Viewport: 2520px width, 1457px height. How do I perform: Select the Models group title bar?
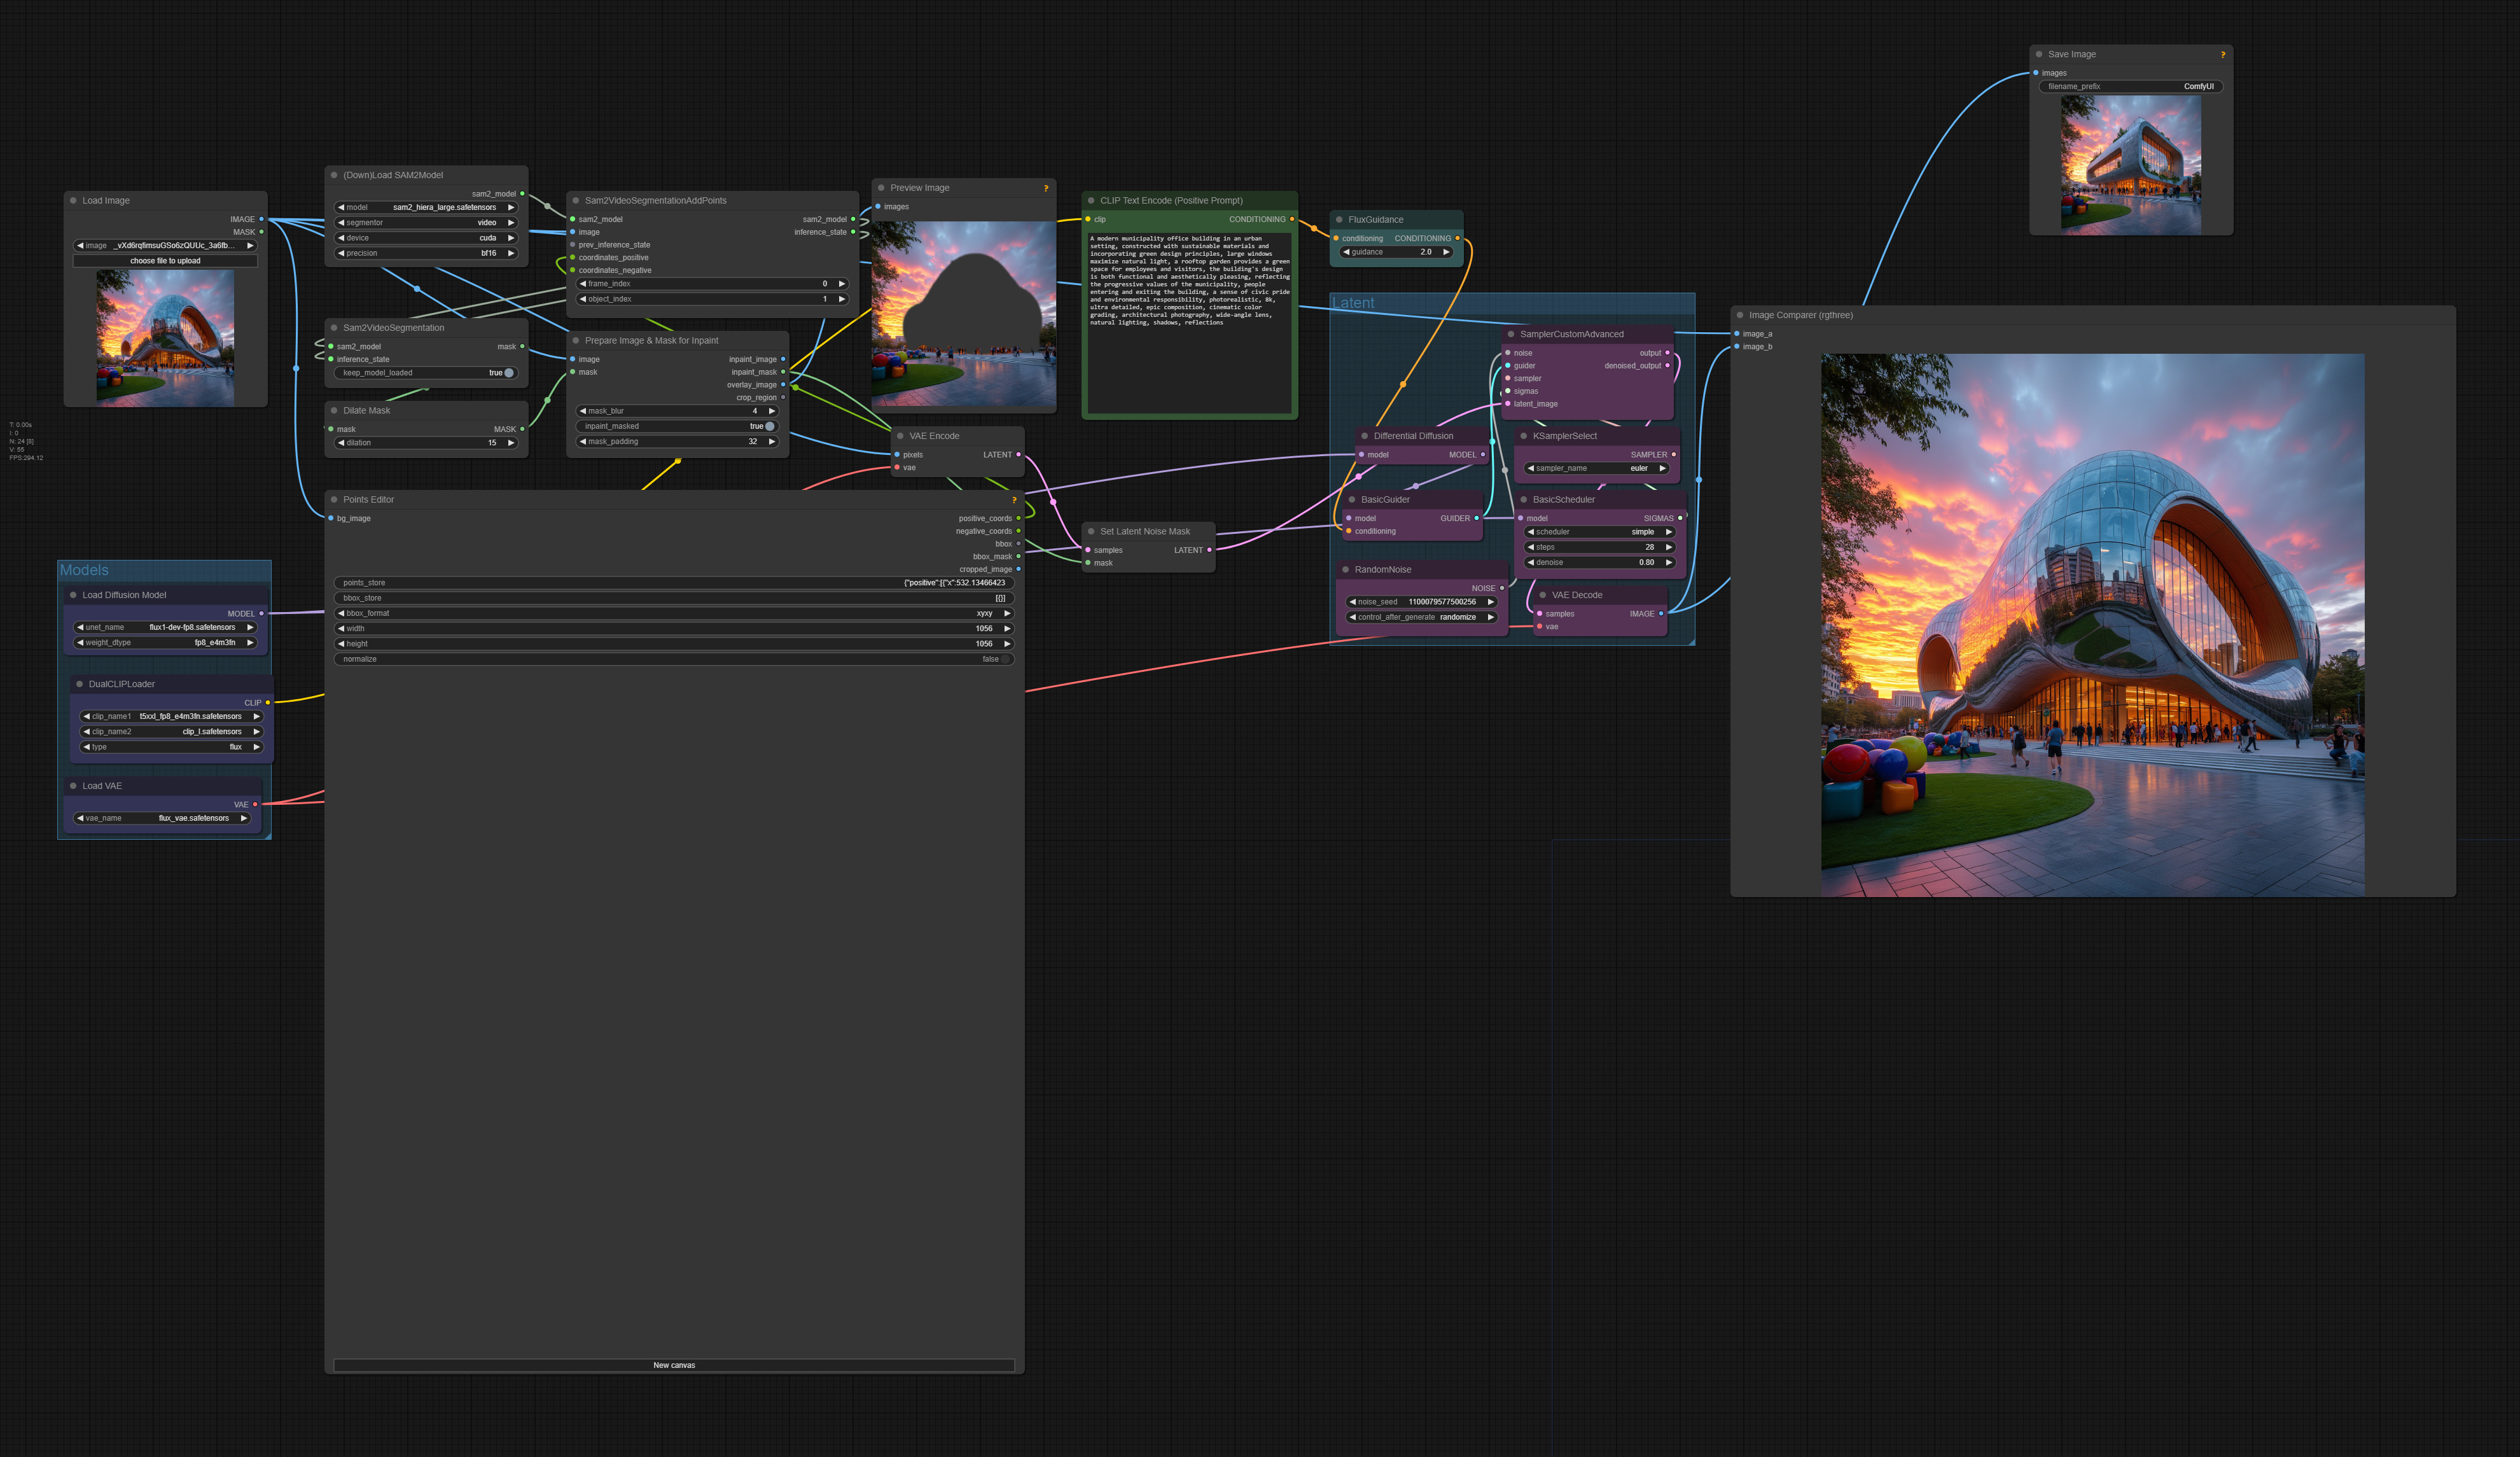[x=85, y=569]
